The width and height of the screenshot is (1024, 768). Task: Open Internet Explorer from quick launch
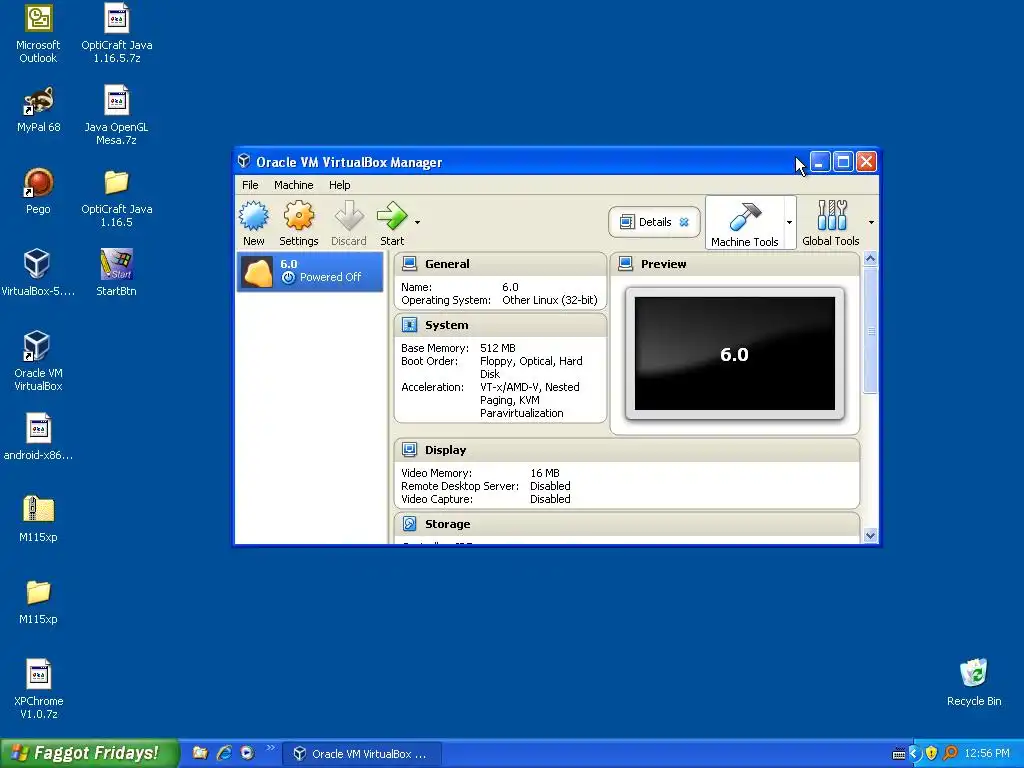coord(223,753)
